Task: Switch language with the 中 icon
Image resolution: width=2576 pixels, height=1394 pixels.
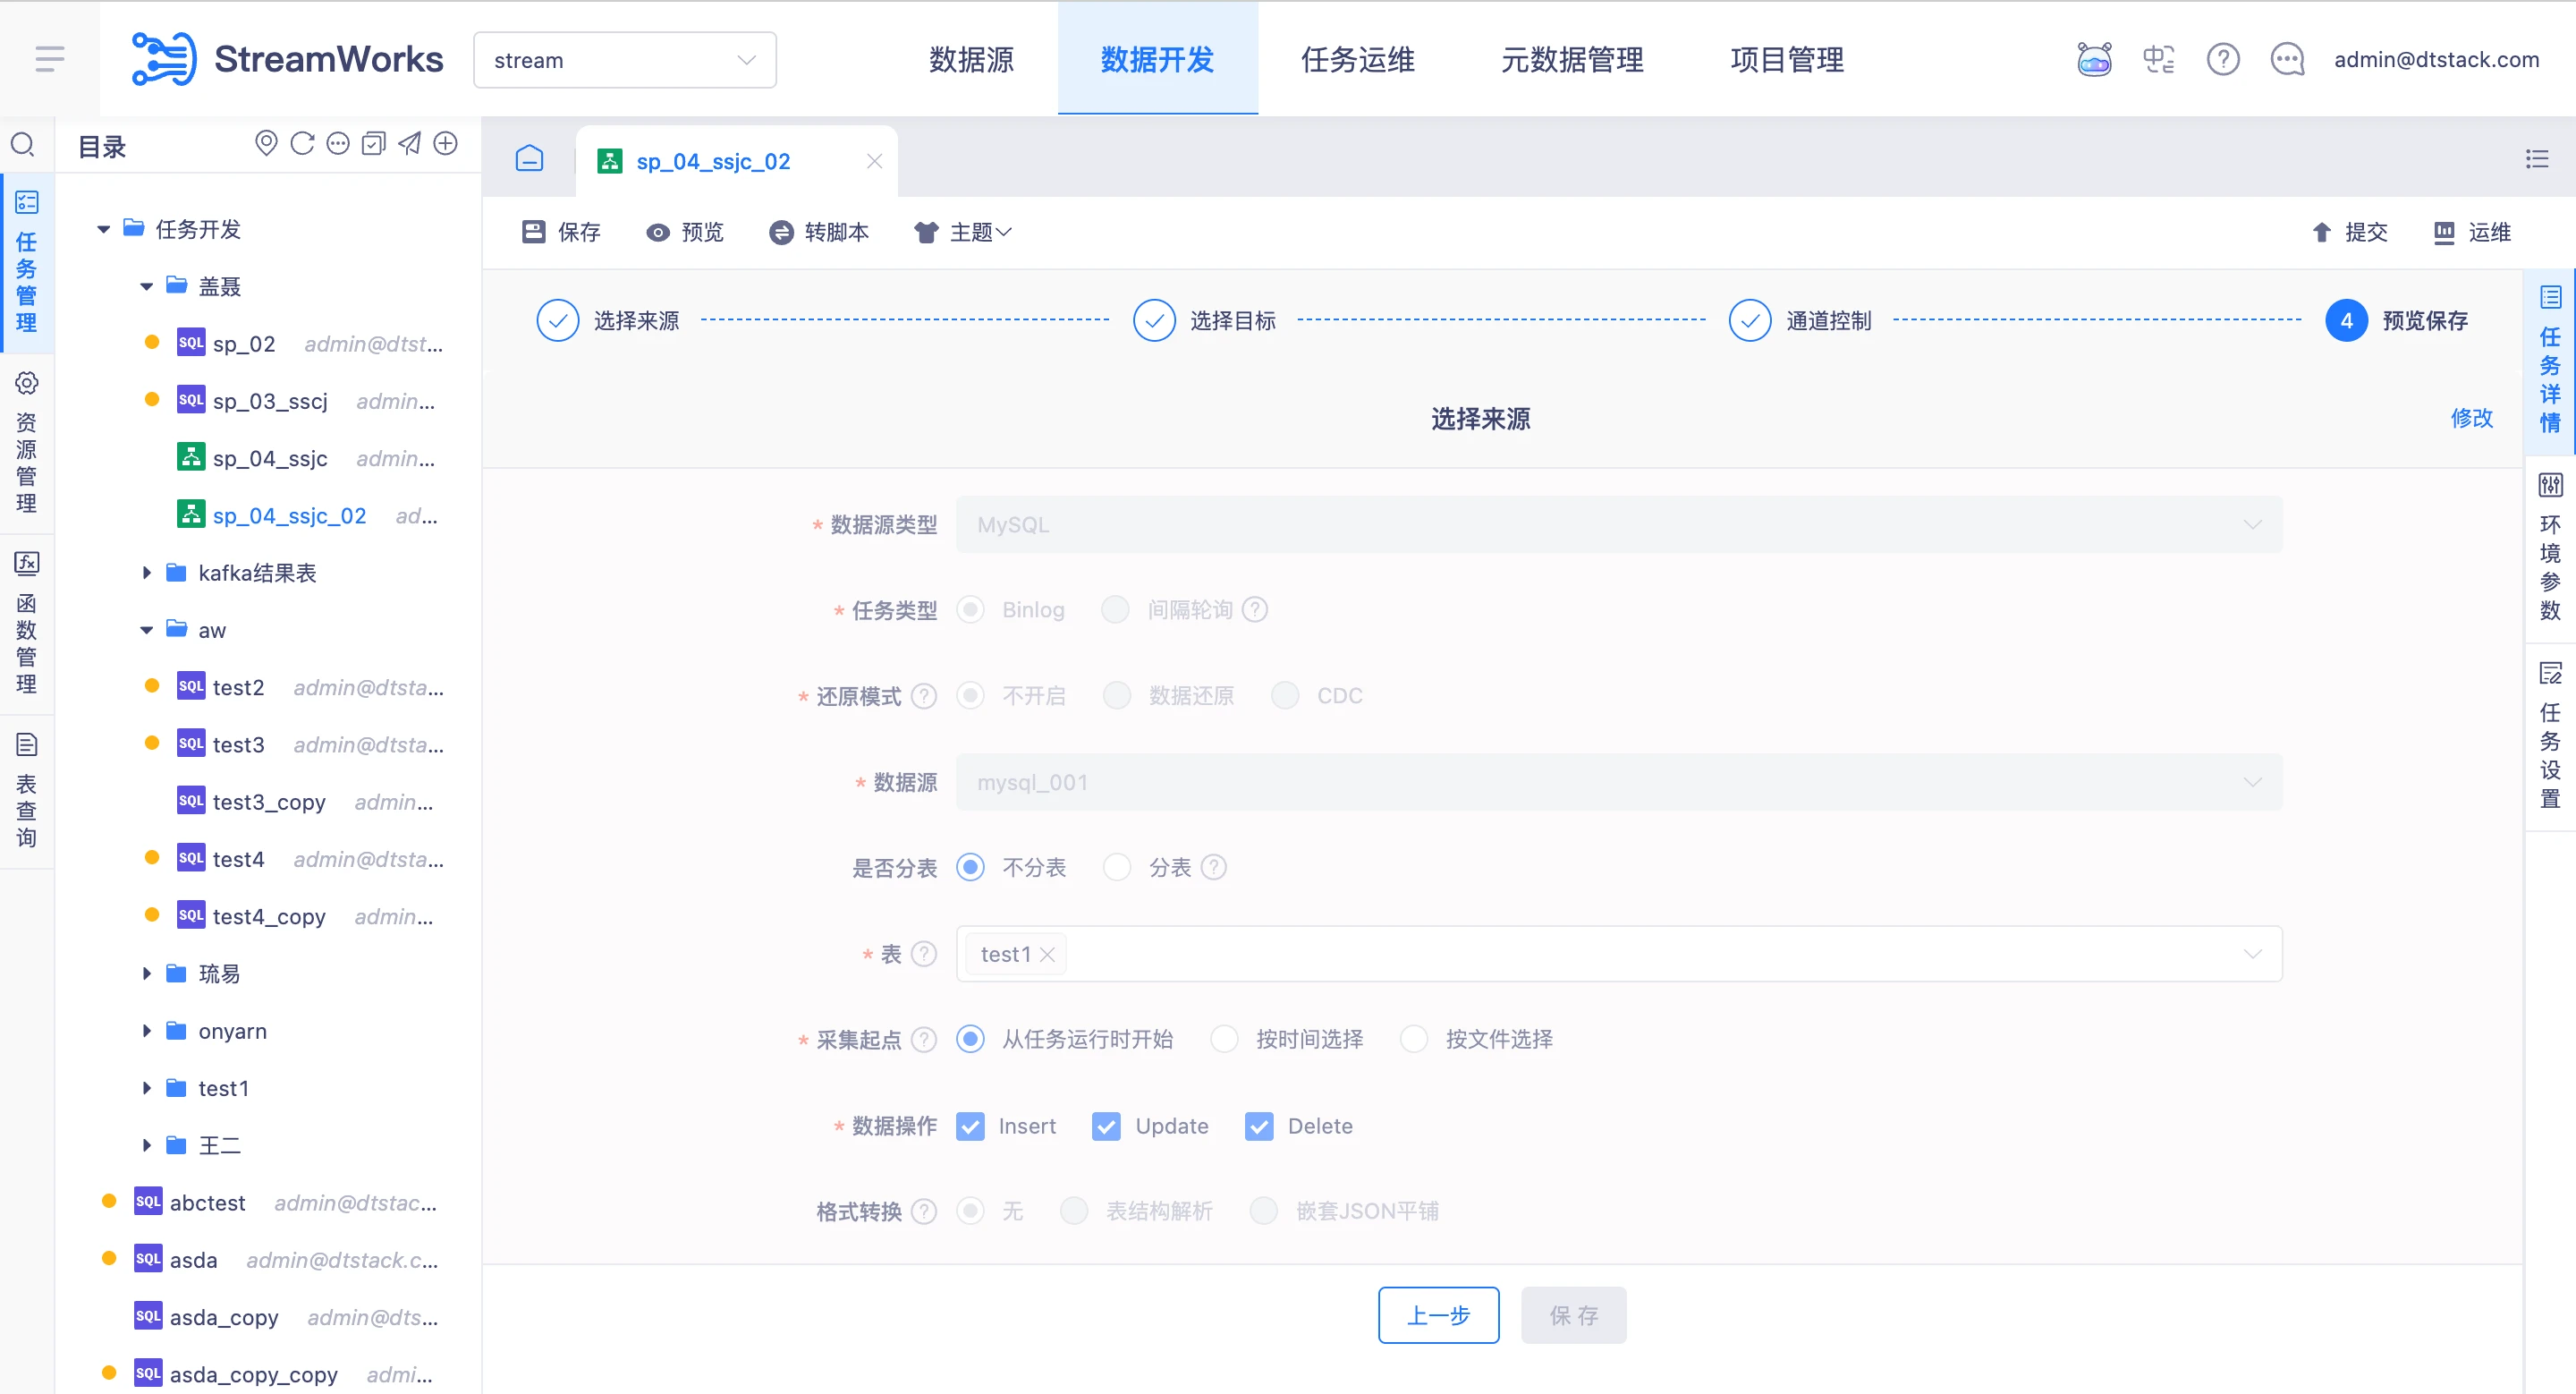Action: coord(2158,59)
